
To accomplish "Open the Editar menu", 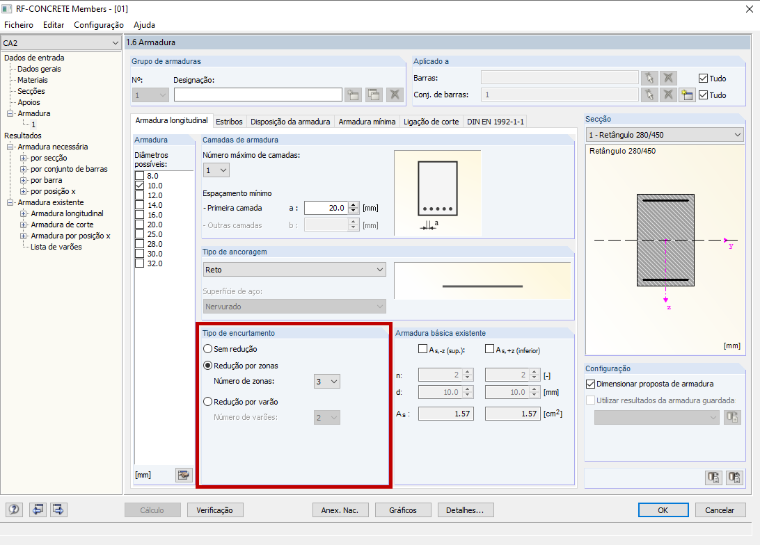I will coord(53,25).
